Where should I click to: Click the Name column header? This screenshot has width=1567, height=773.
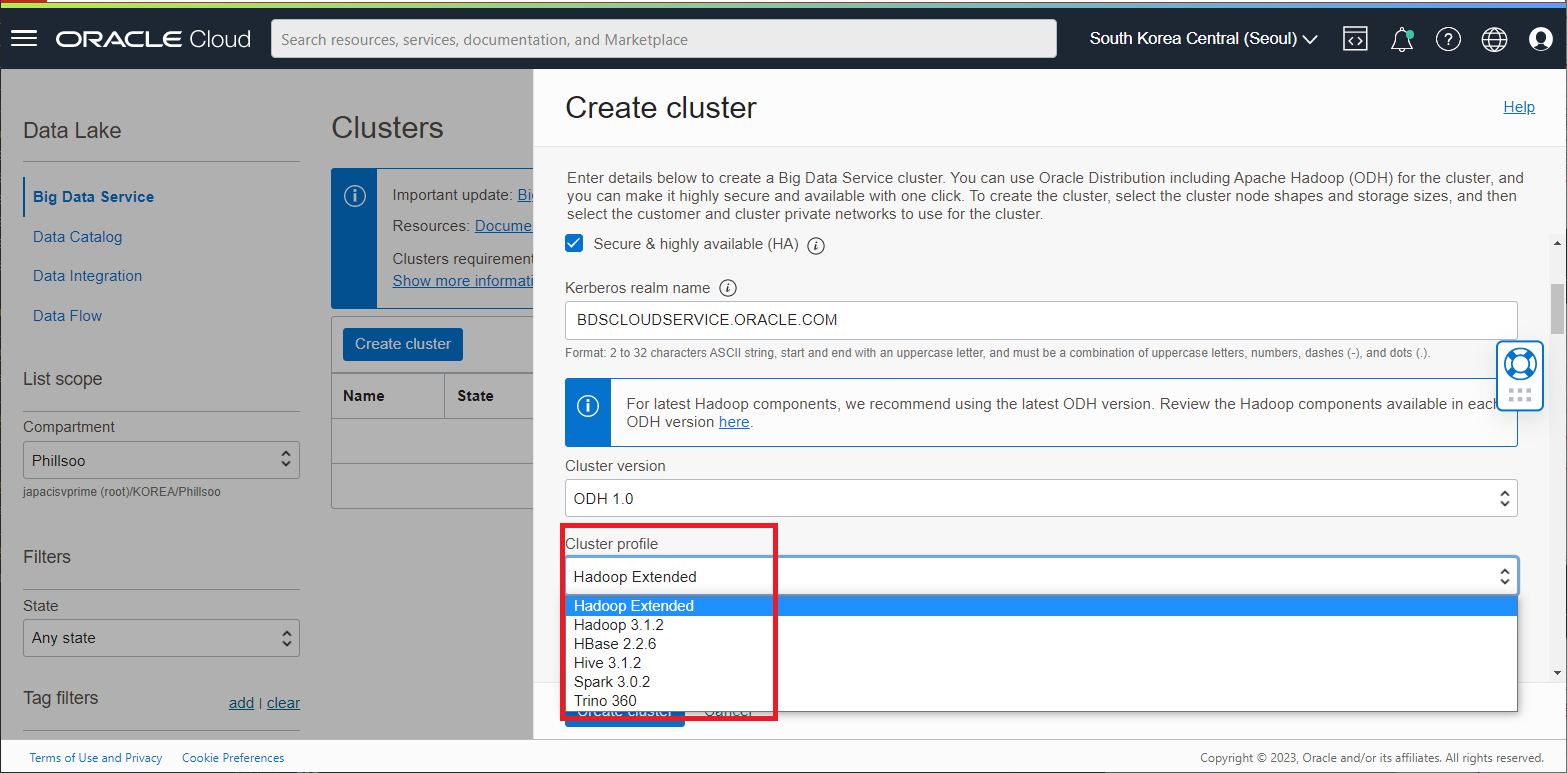click(x=364, y=396)
